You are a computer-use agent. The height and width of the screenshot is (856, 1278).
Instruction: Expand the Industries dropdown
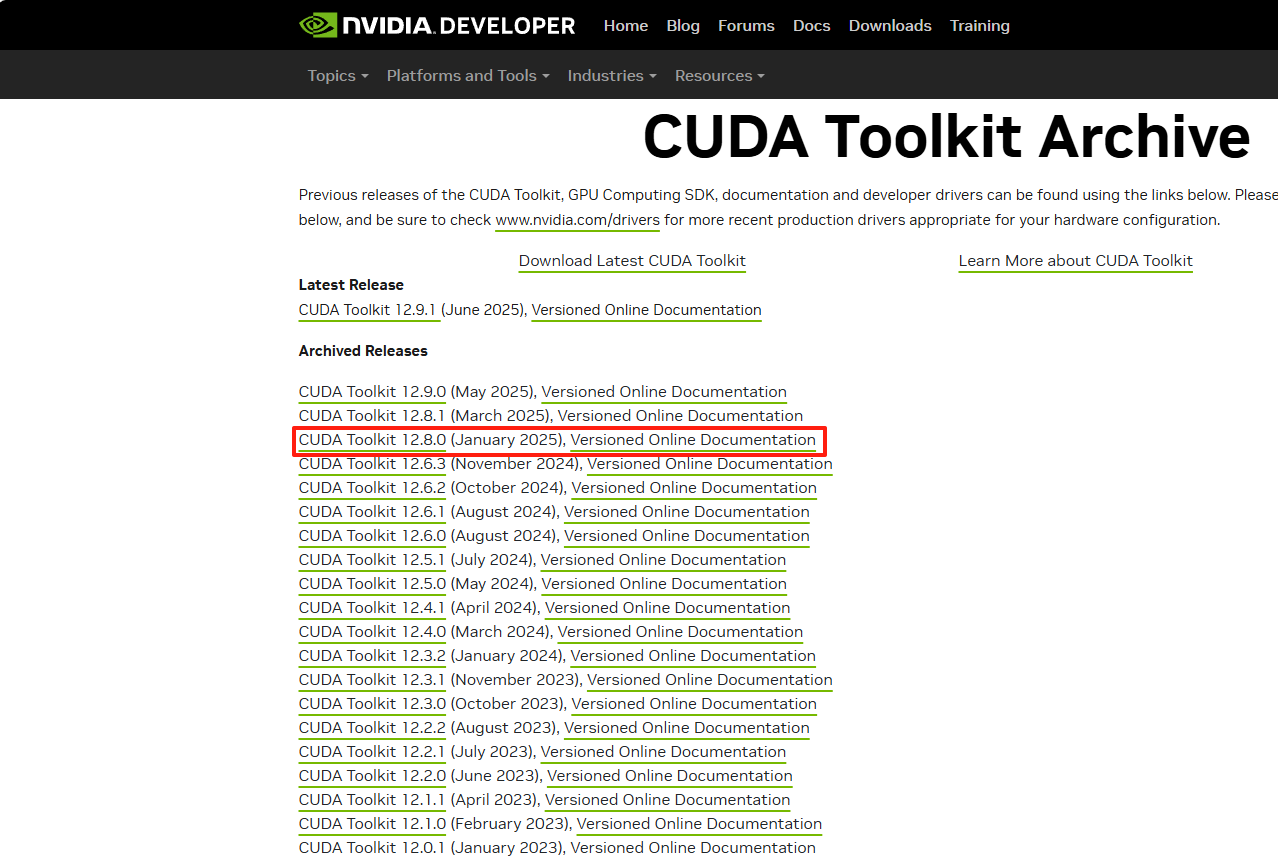(x=612, y=76)
